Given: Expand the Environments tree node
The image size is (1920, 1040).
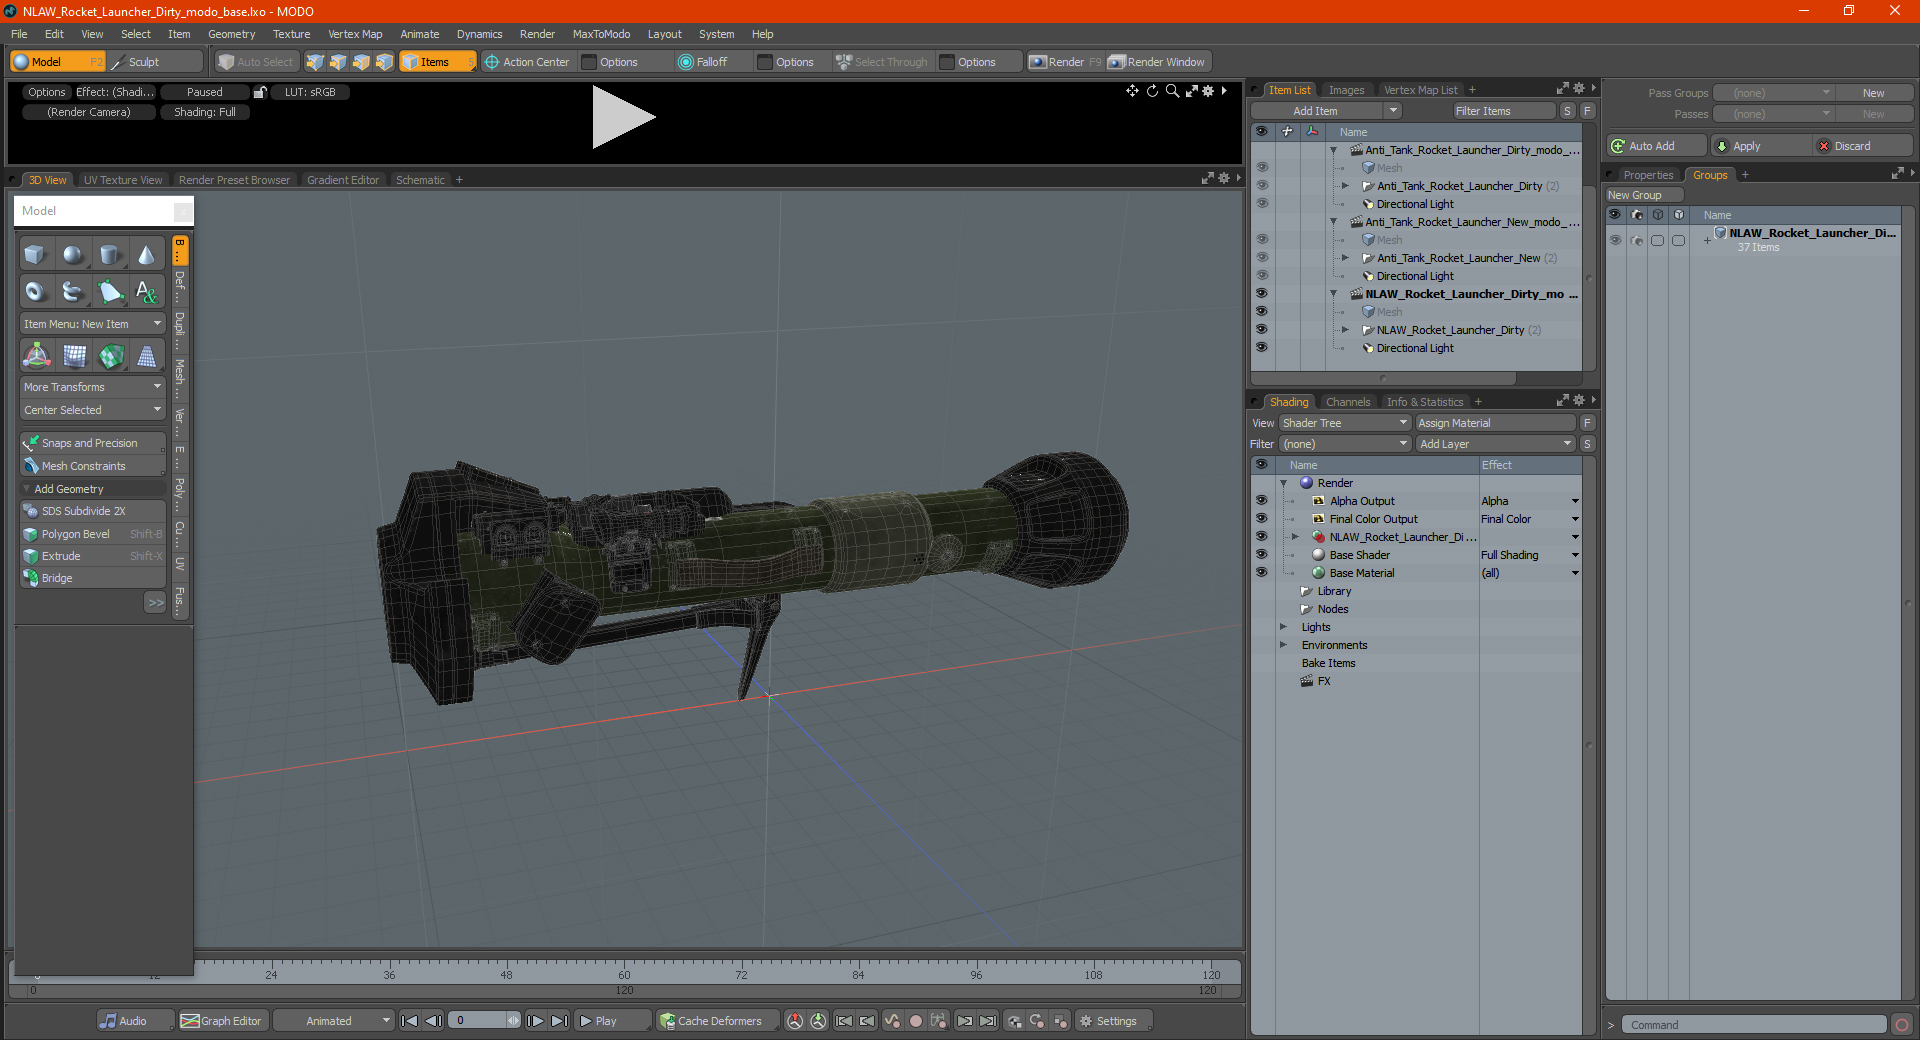Looking at the screenshot, I should pyautogui.click(x=1283, y=645).
